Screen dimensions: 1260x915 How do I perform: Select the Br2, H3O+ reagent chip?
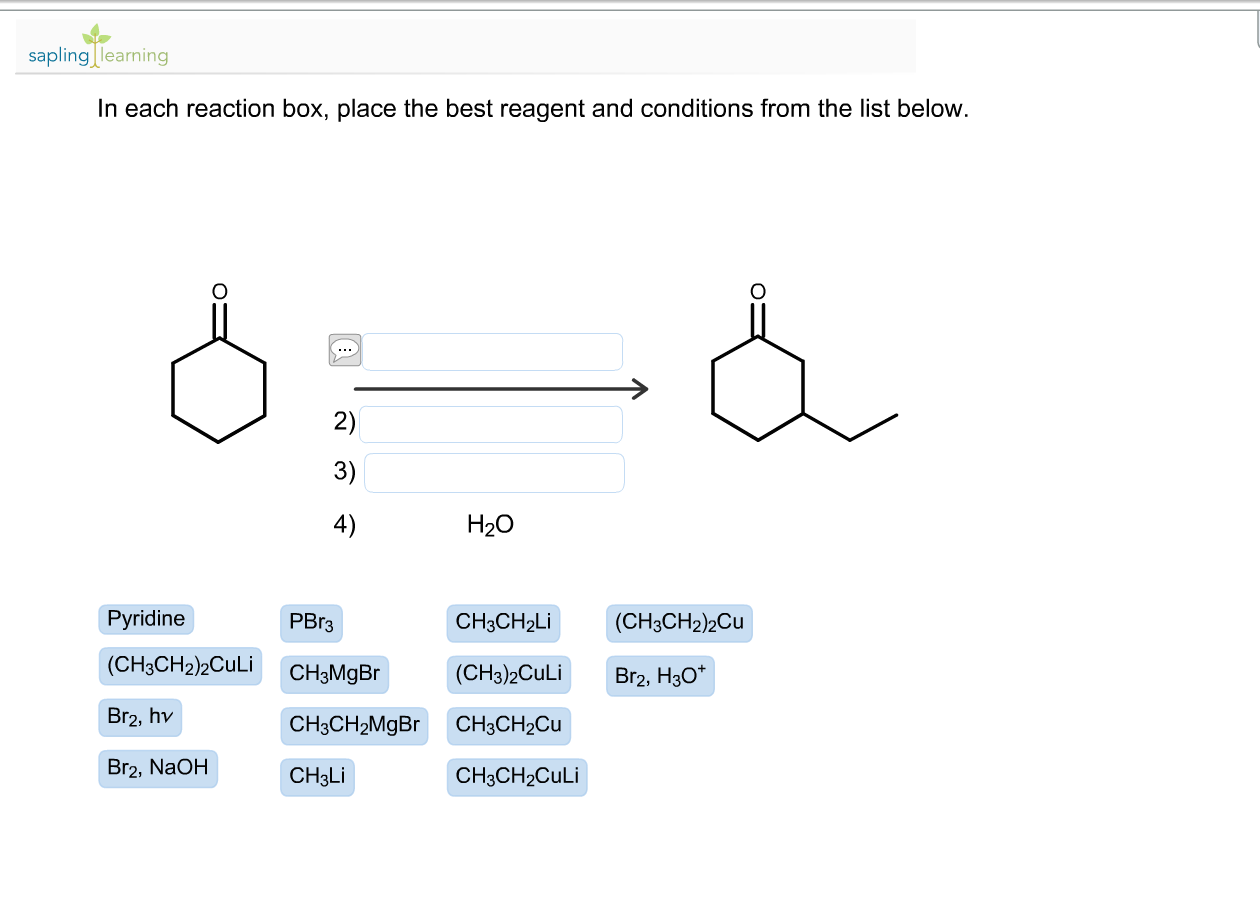pos(660,675)
